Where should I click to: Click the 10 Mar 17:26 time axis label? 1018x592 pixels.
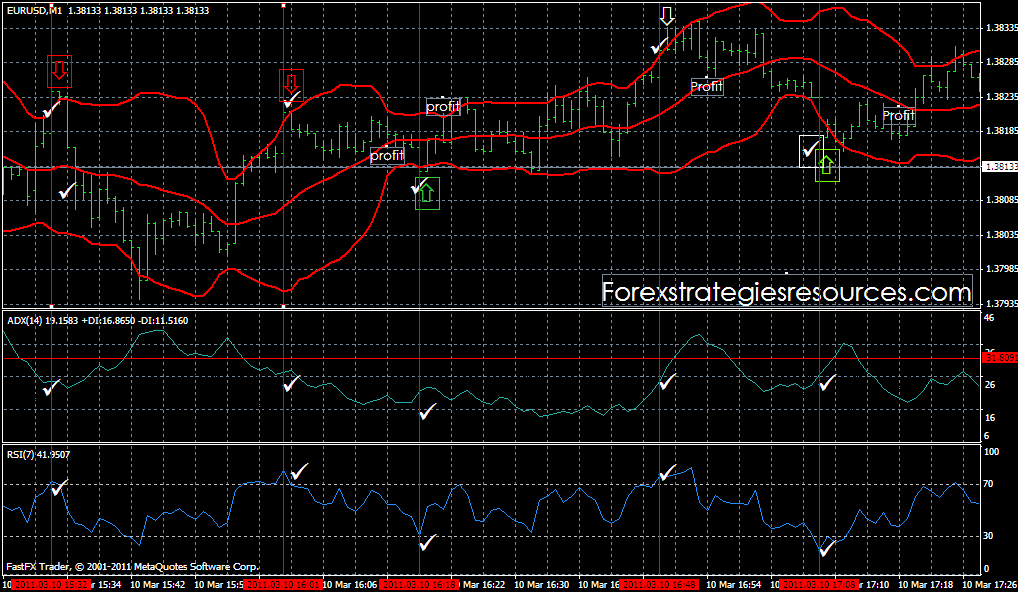click(x=989, y=585)
